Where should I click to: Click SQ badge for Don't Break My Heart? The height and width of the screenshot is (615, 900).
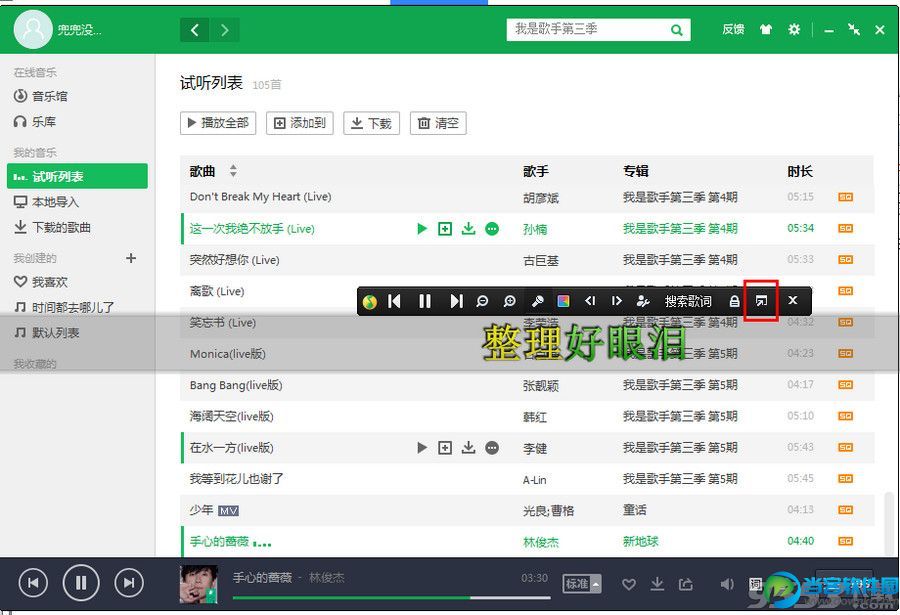coord(845,197)
